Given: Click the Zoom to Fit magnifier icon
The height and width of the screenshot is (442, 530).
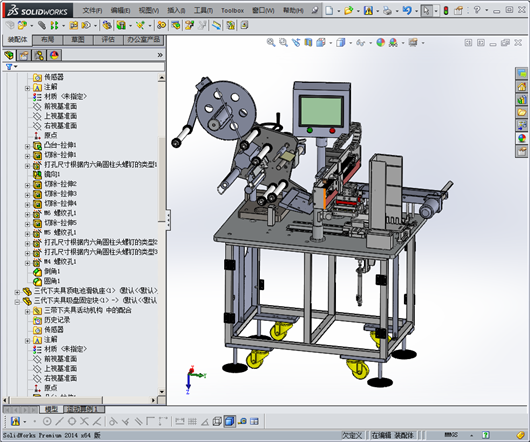Looking at the screenshot, I should [x=271, y=42].
